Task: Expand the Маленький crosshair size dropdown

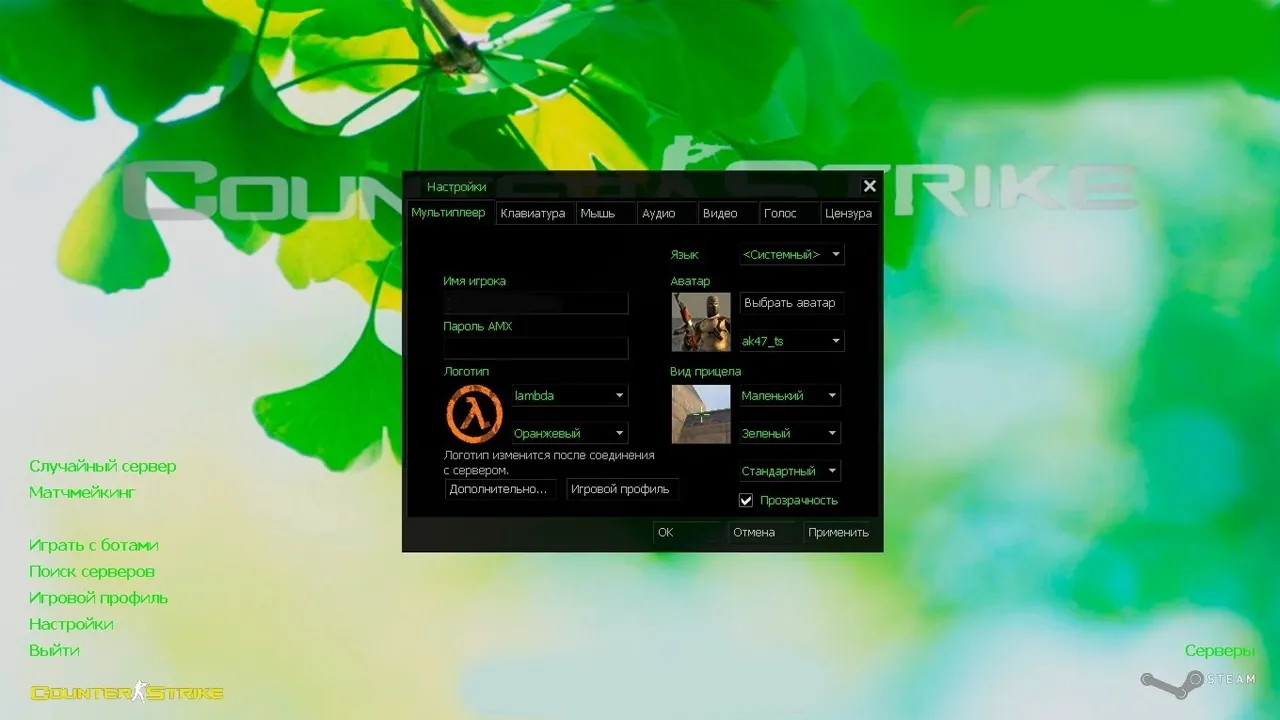Action: pyautogui.click(x=790, y=395)
